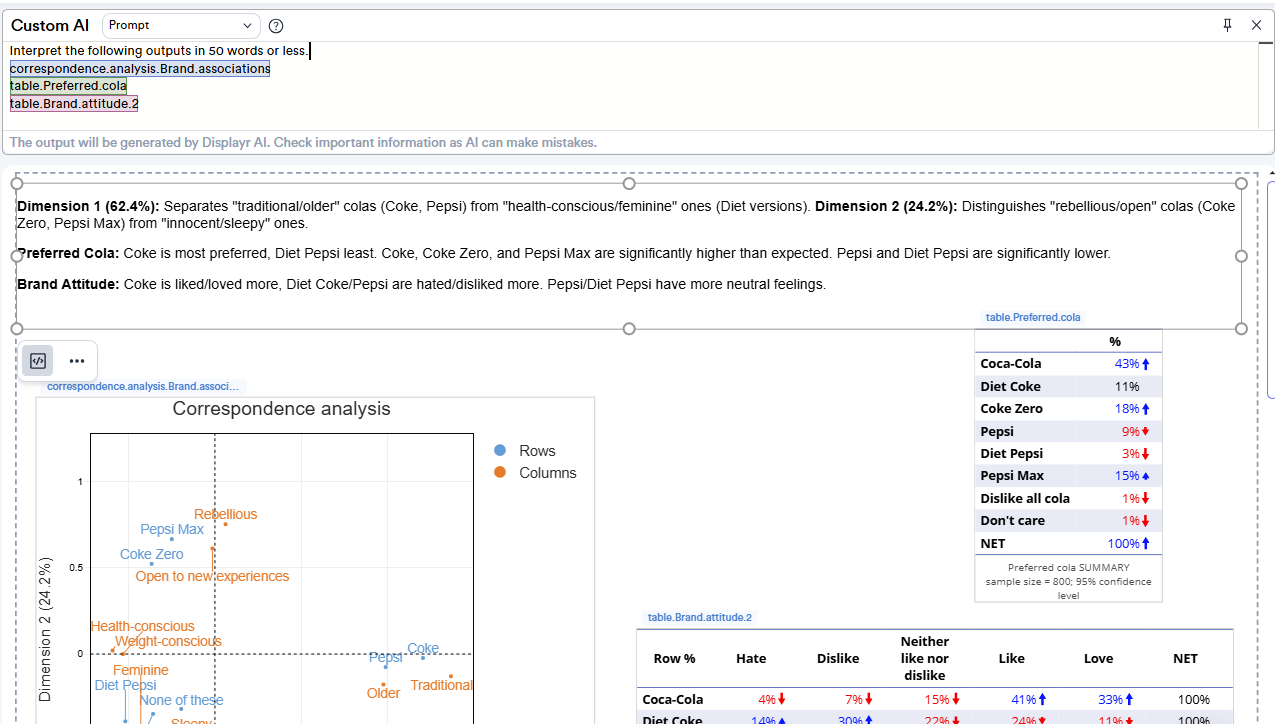This screenshot has width=1275, height=724.
Task: Open the Prompt dropdown menu
Action: (181, 25)
